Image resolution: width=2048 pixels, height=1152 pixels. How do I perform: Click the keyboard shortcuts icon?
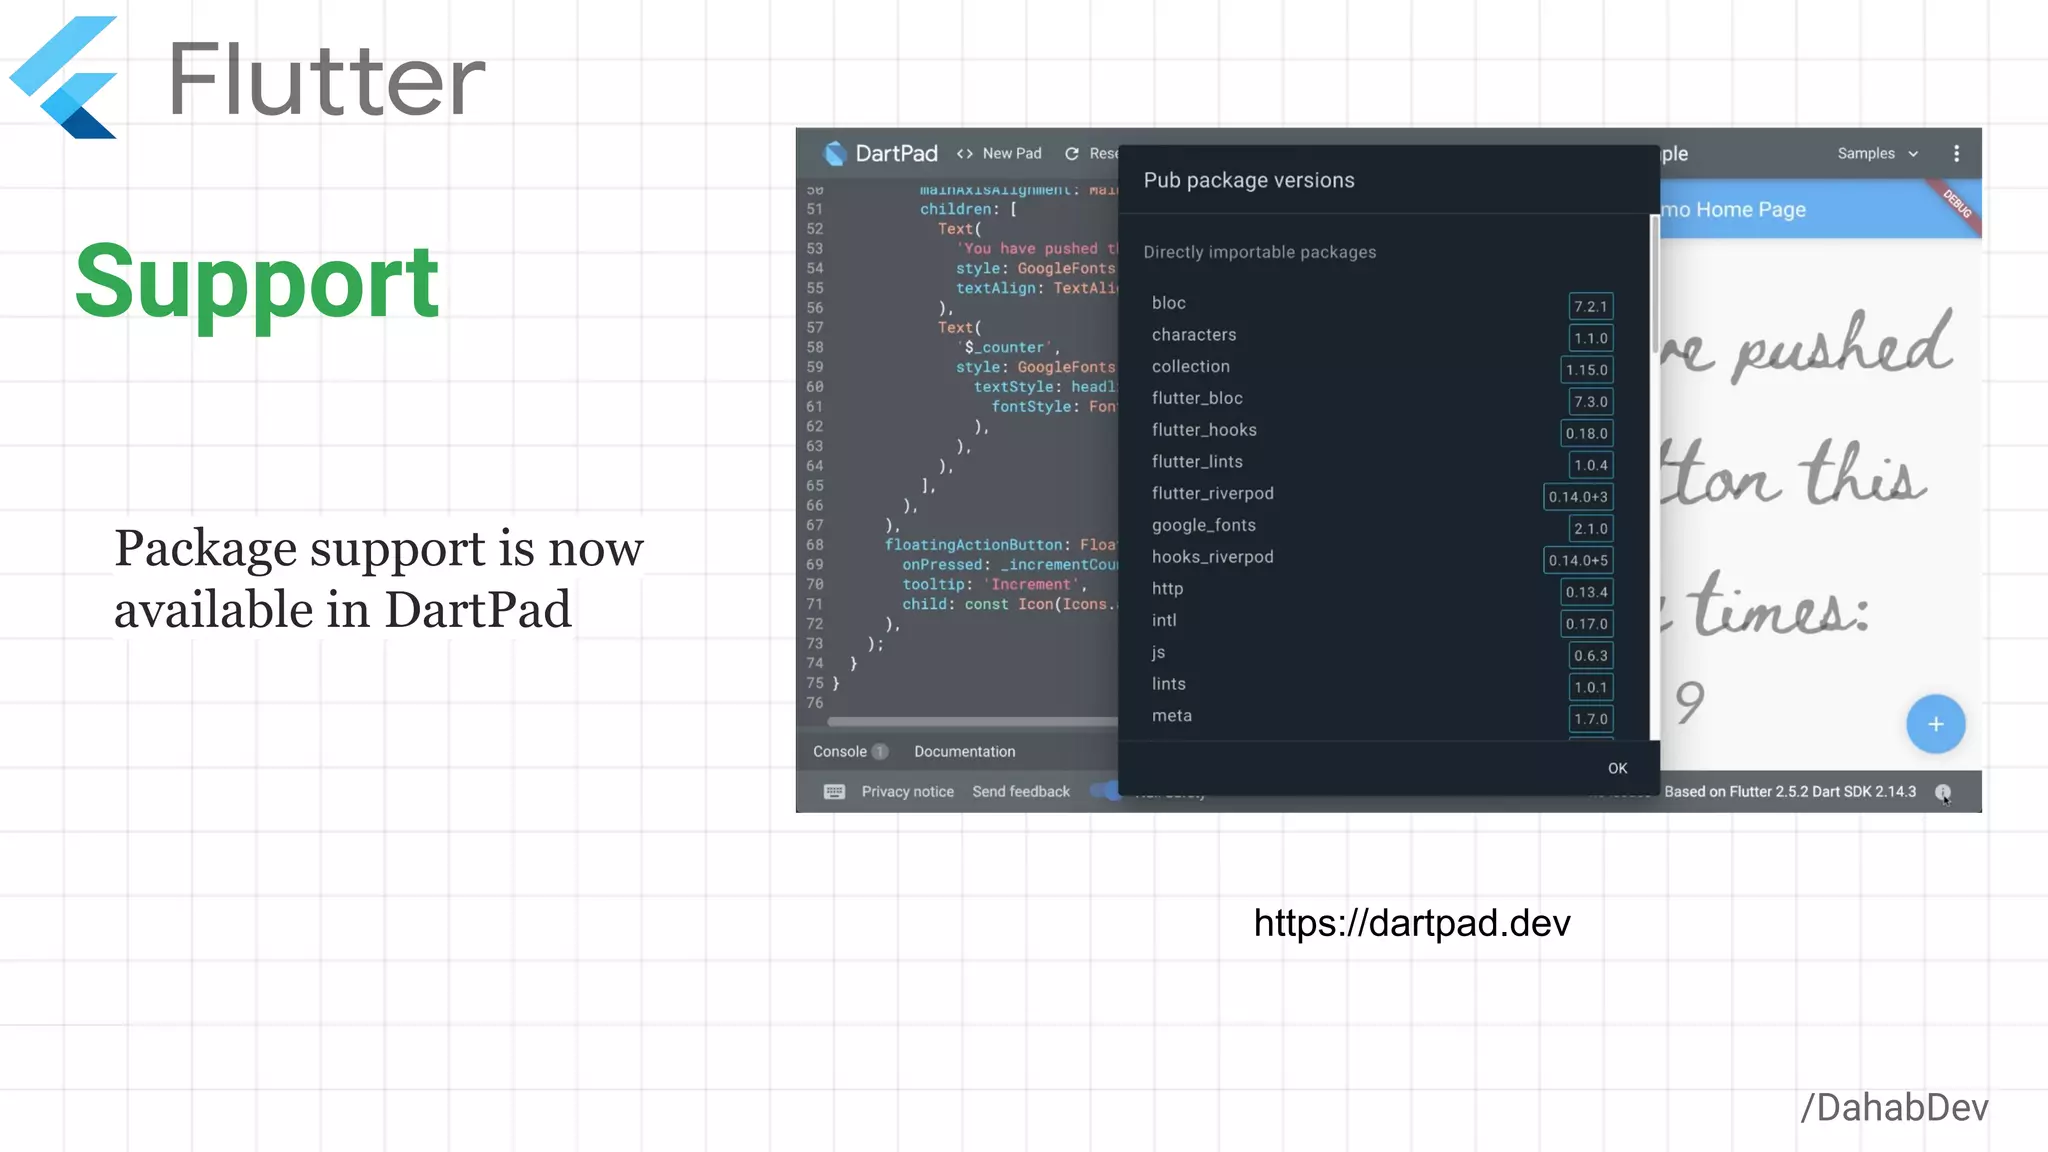pyautogui.click(x=834, y=792)
